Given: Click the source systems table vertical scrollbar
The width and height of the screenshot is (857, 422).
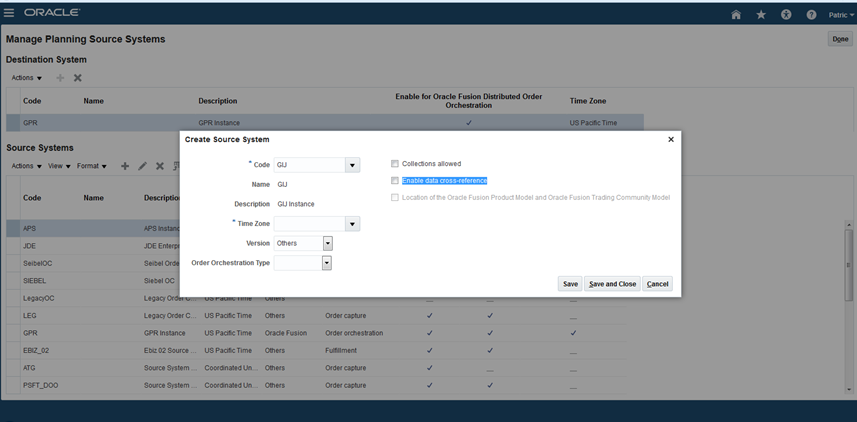Looking at the screenshot, I should pos(848,265).
